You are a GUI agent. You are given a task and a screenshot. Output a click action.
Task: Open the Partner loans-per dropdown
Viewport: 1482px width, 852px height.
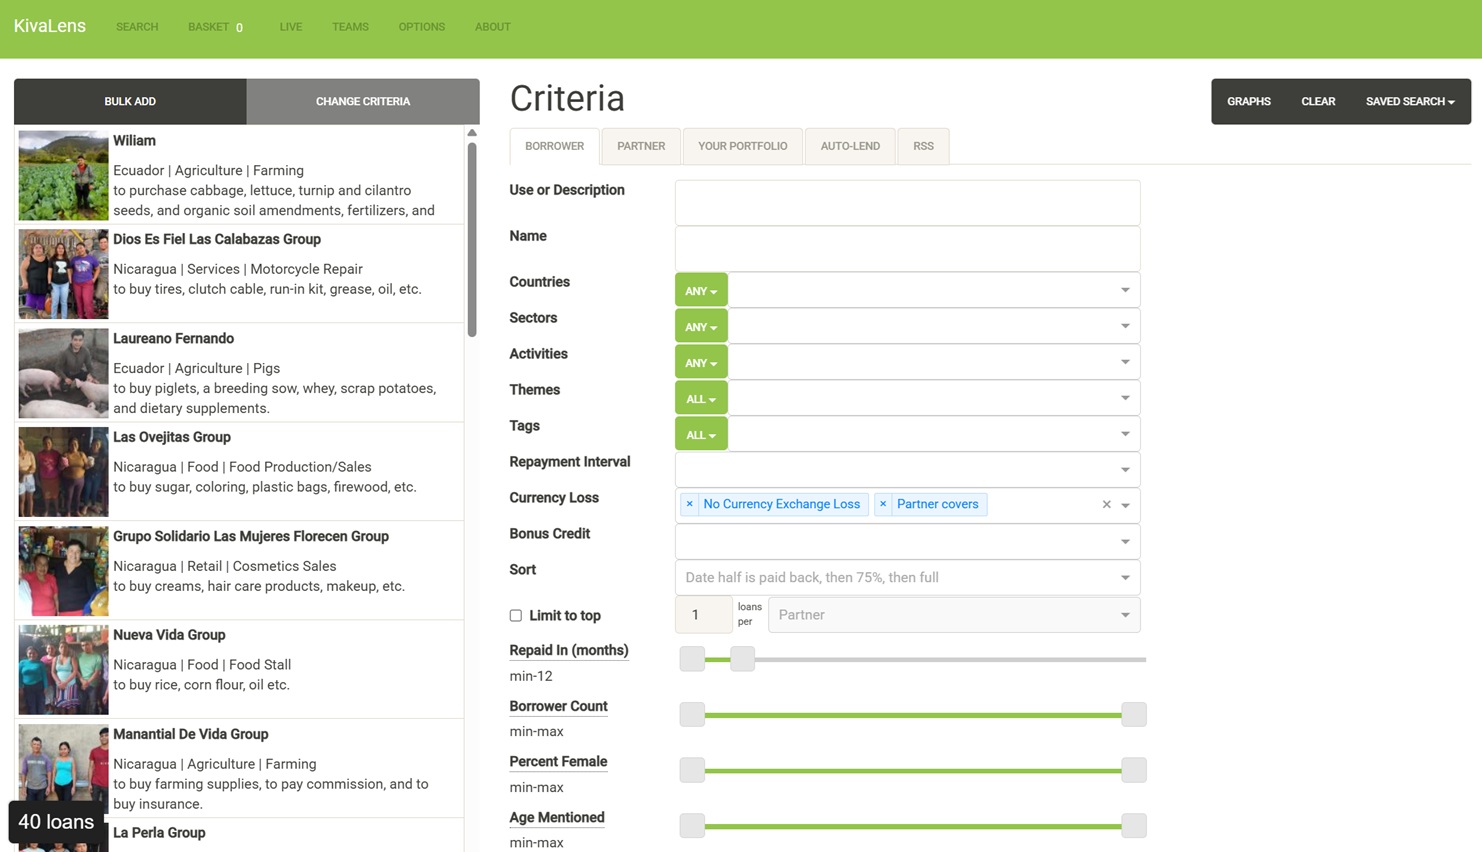point(954,615)
